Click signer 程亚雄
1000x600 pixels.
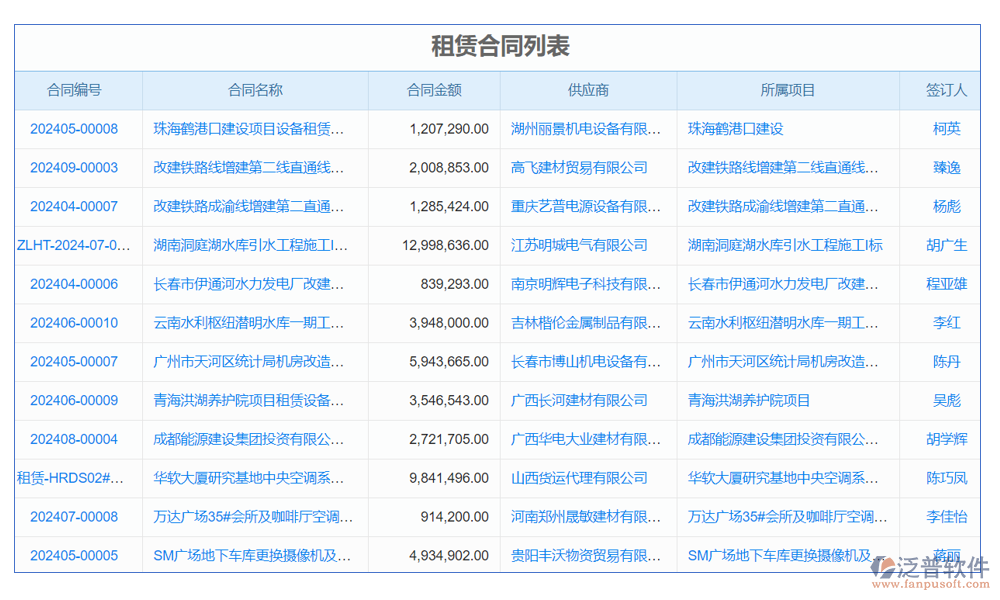[x=946, y=284]
